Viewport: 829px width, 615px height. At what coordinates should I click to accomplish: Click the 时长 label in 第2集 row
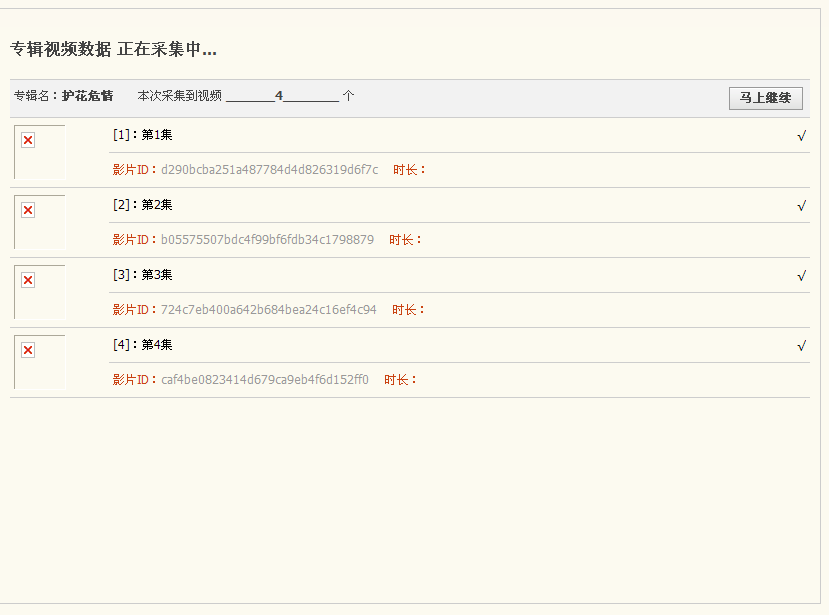pyautogui.click(x=405, y=240)
